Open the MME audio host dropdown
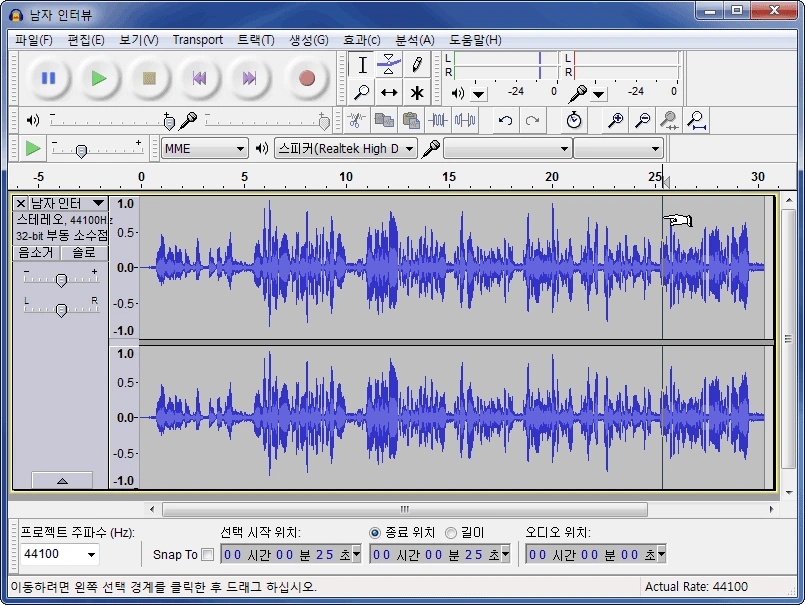This screenshot has width=805, height=605. (x=205, y=149)
